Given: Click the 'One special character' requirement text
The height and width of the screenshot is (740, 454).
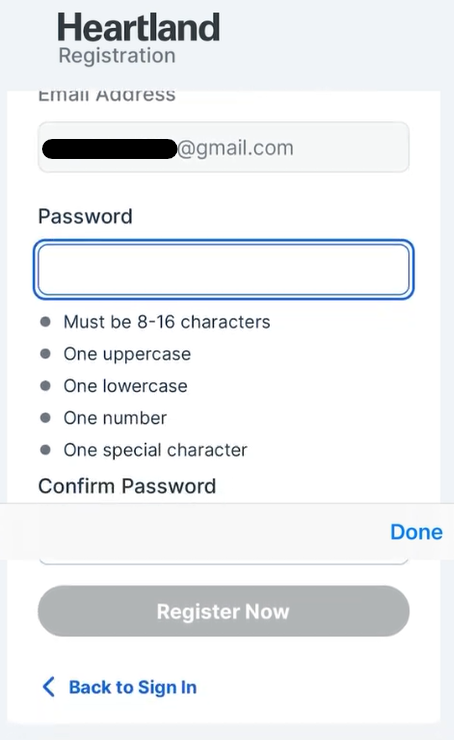Looking at the screenshot, I should point(155,450).
